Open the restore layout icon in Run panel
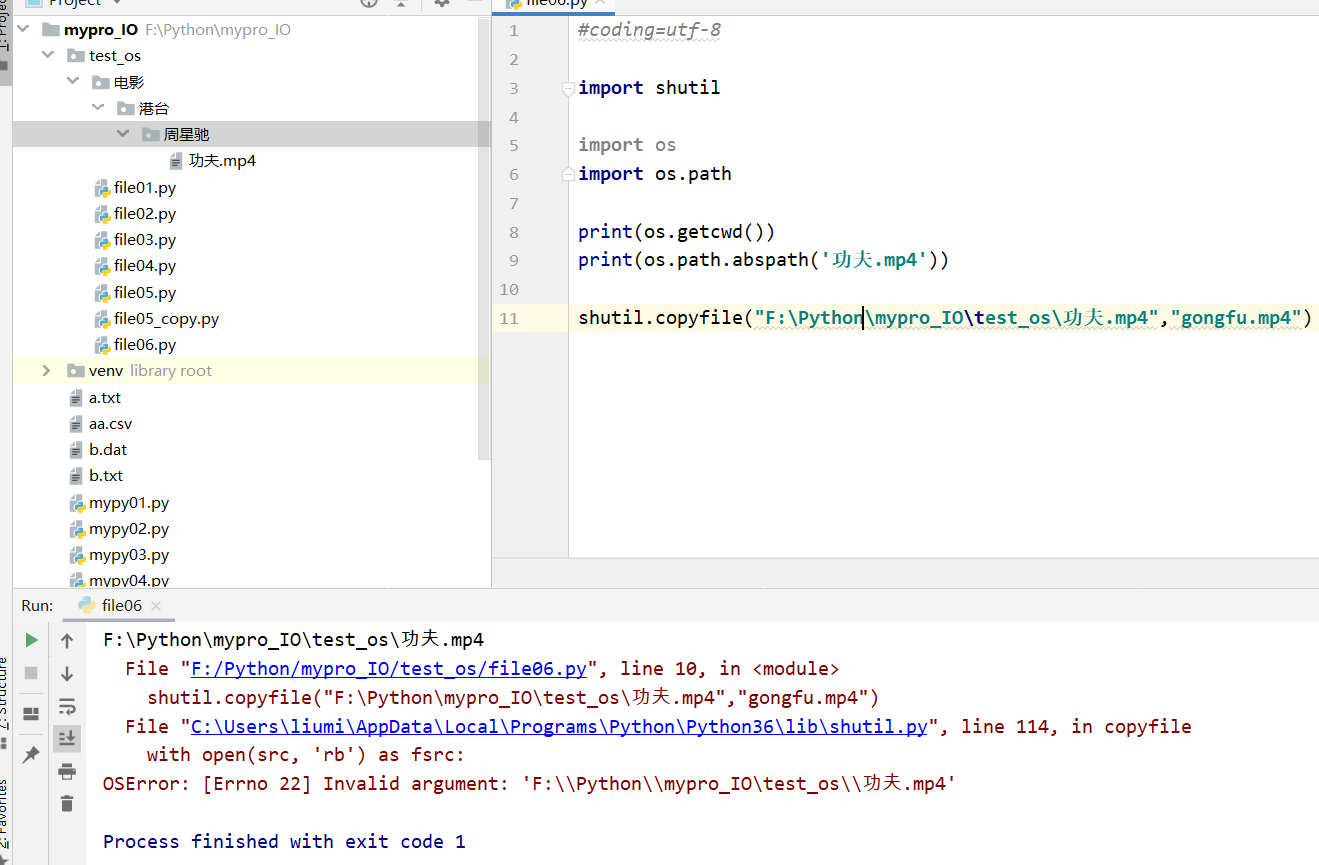1319x865 pixels. pyautogui.click(x=31, y=713)
